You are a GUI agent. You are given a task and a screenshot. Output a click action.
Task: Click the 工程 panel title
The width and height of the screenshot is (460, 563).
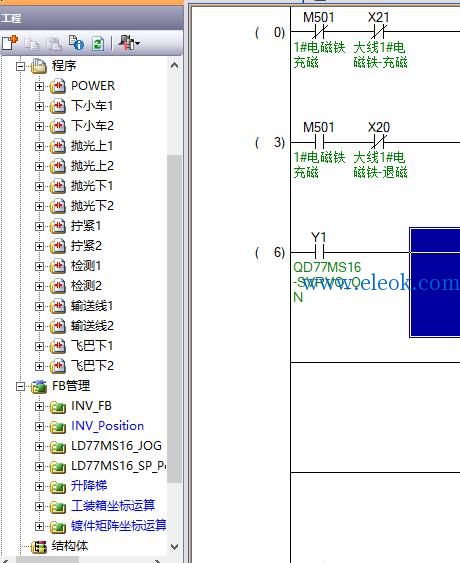point(11,19)
